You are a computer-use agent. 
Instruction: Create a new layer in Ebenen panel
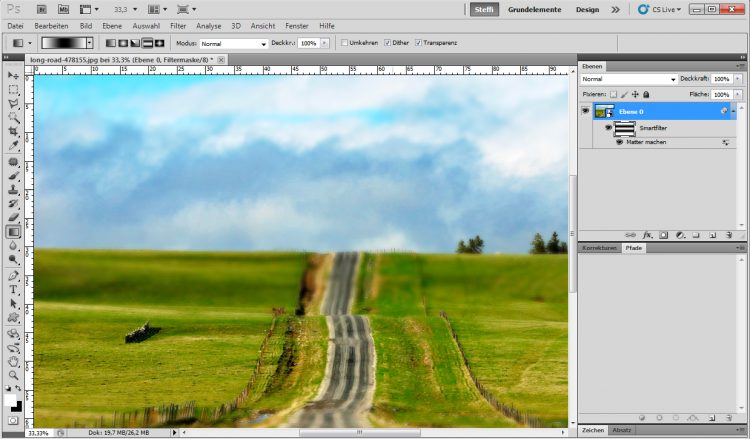712,235
